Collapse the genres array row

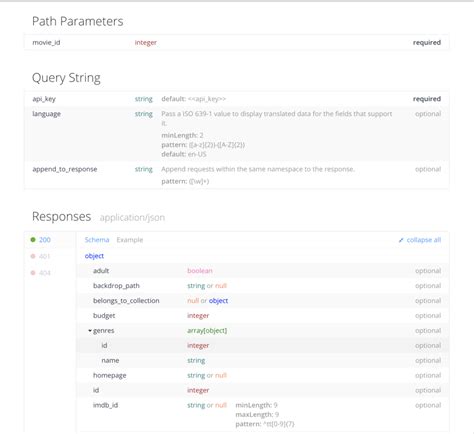(x=90, y=331)
